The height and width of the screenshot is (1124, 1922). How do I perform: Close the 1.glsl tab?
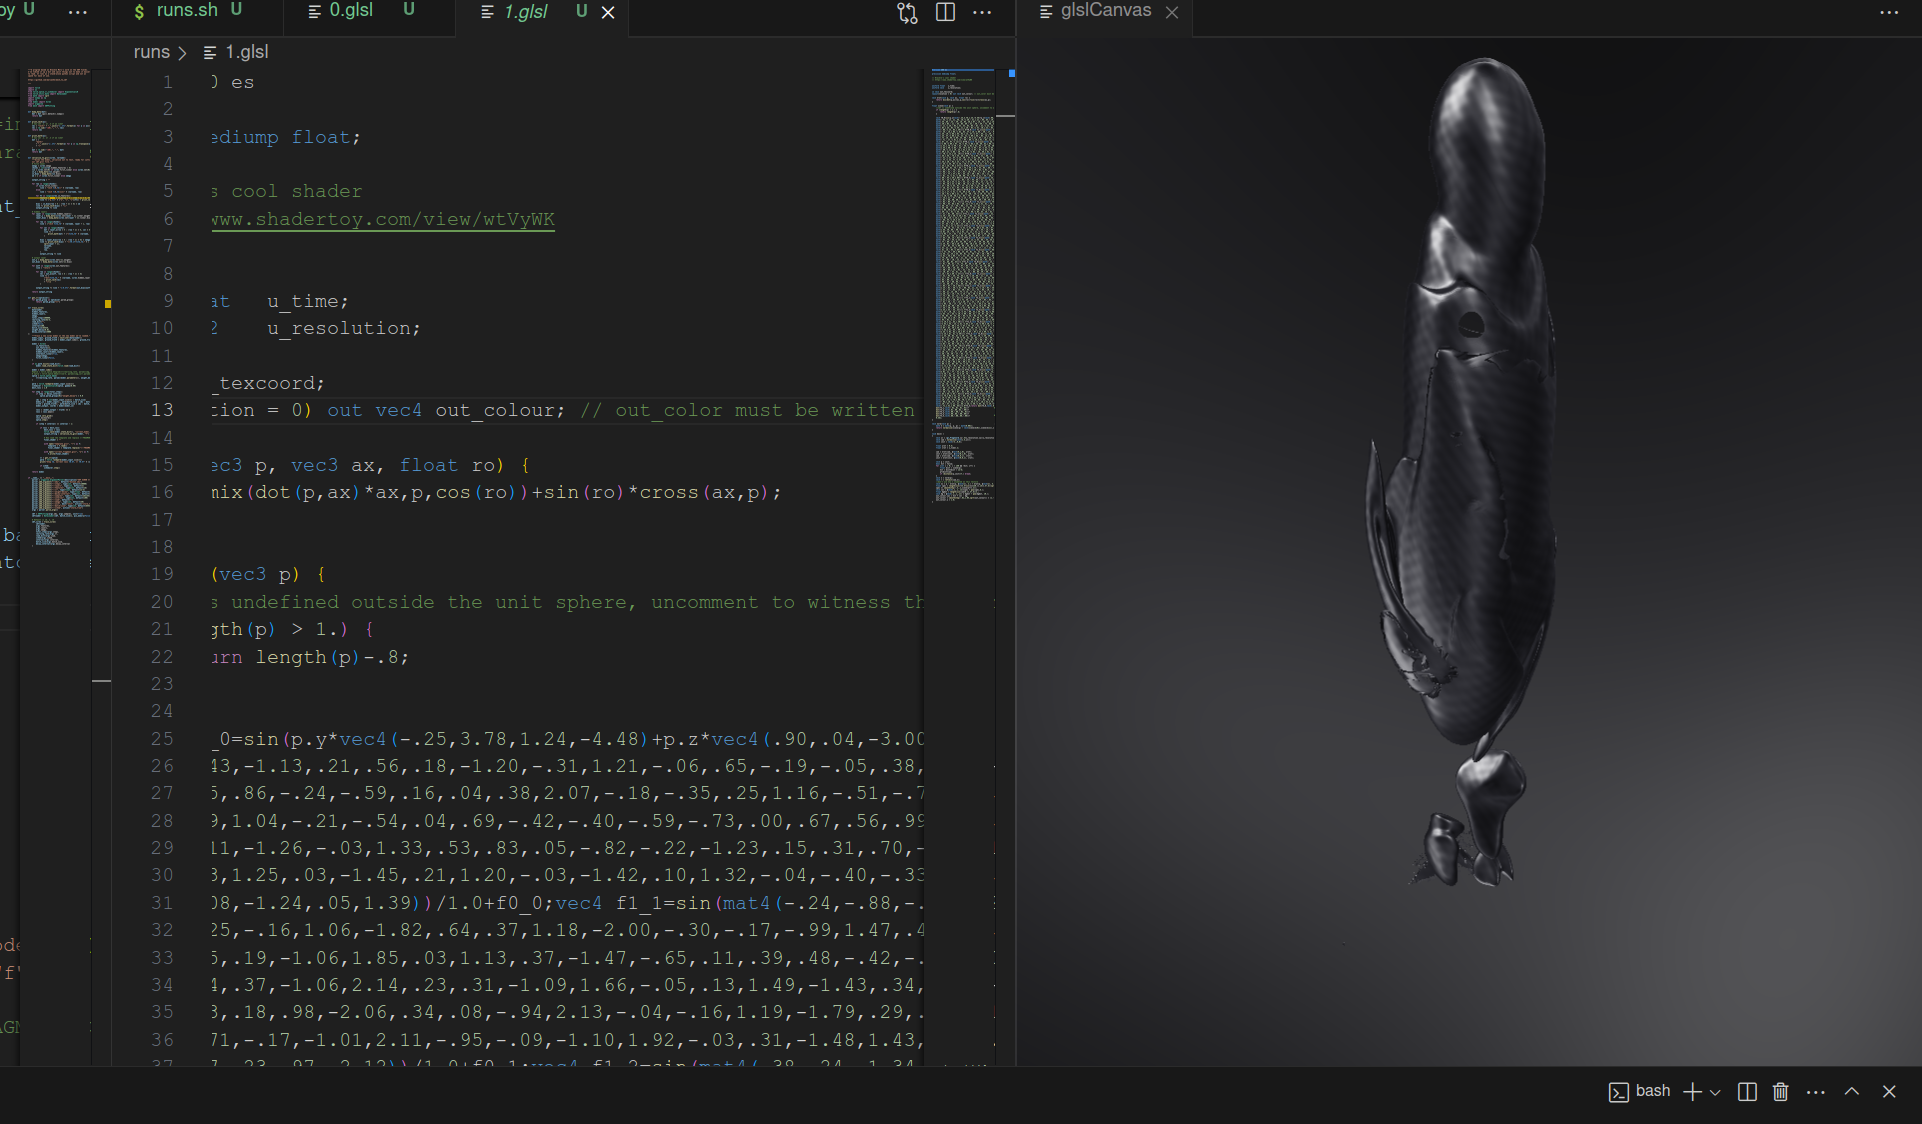608,12
